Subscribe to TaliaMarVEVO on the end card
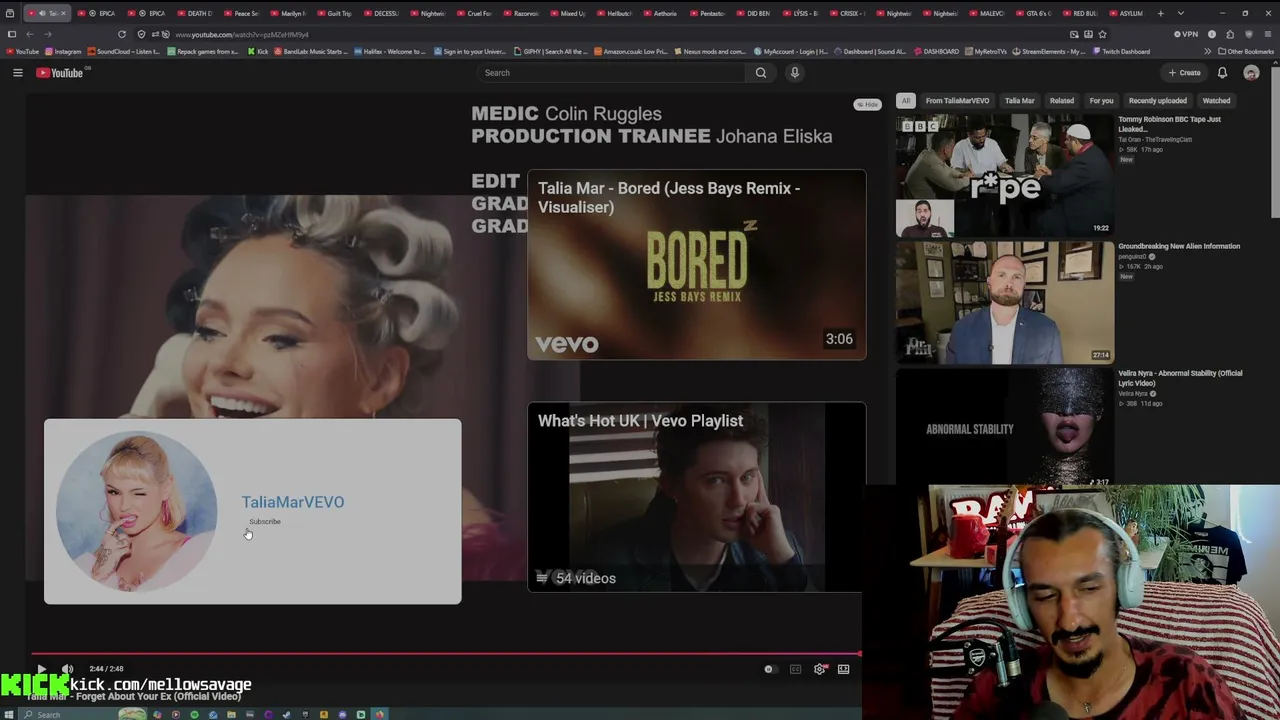Screen dimensions: 1280x720 coord(265,522)
